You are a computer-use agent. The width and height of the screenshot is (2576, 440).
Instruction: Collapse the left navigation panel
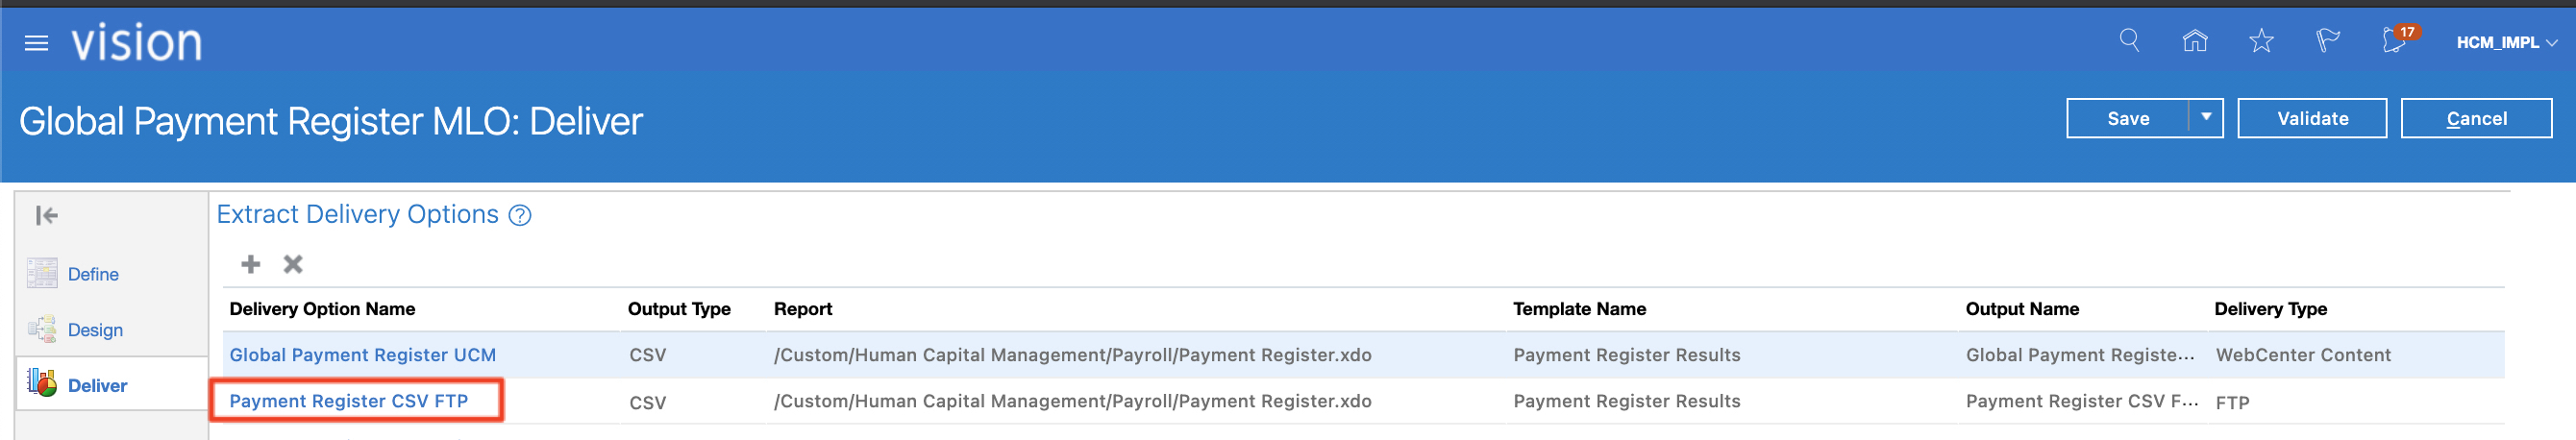(x=46, y=216)
